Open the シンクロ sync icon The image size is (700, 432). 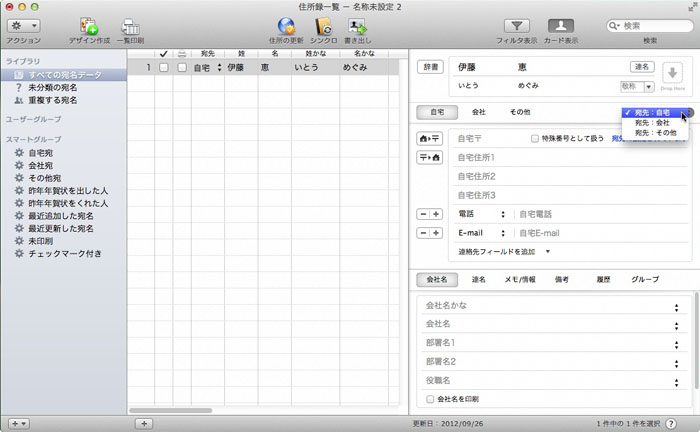coord(323,25)
